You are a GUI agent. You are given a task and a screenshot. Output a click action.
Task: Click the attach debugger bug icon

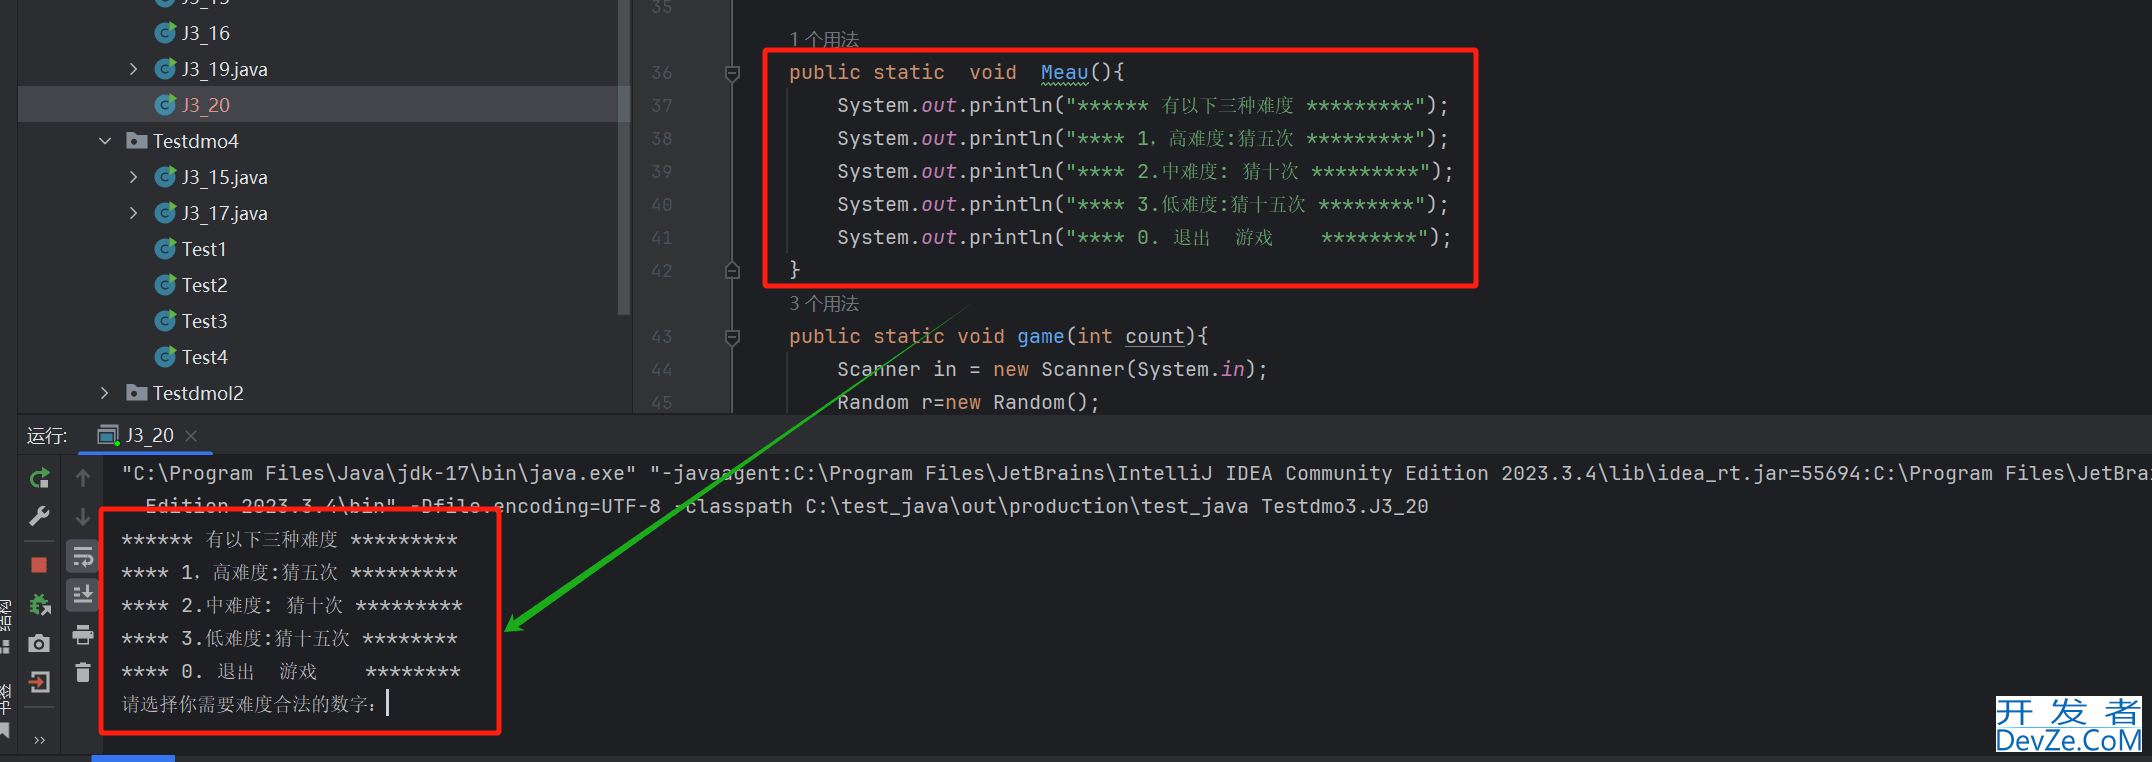point(39,604)
